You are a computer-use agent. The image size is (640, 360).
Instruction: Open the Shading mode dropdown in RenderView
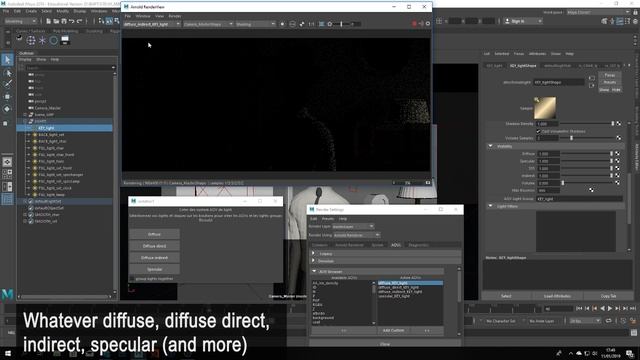pyautogui.click(x=256, y=24)
